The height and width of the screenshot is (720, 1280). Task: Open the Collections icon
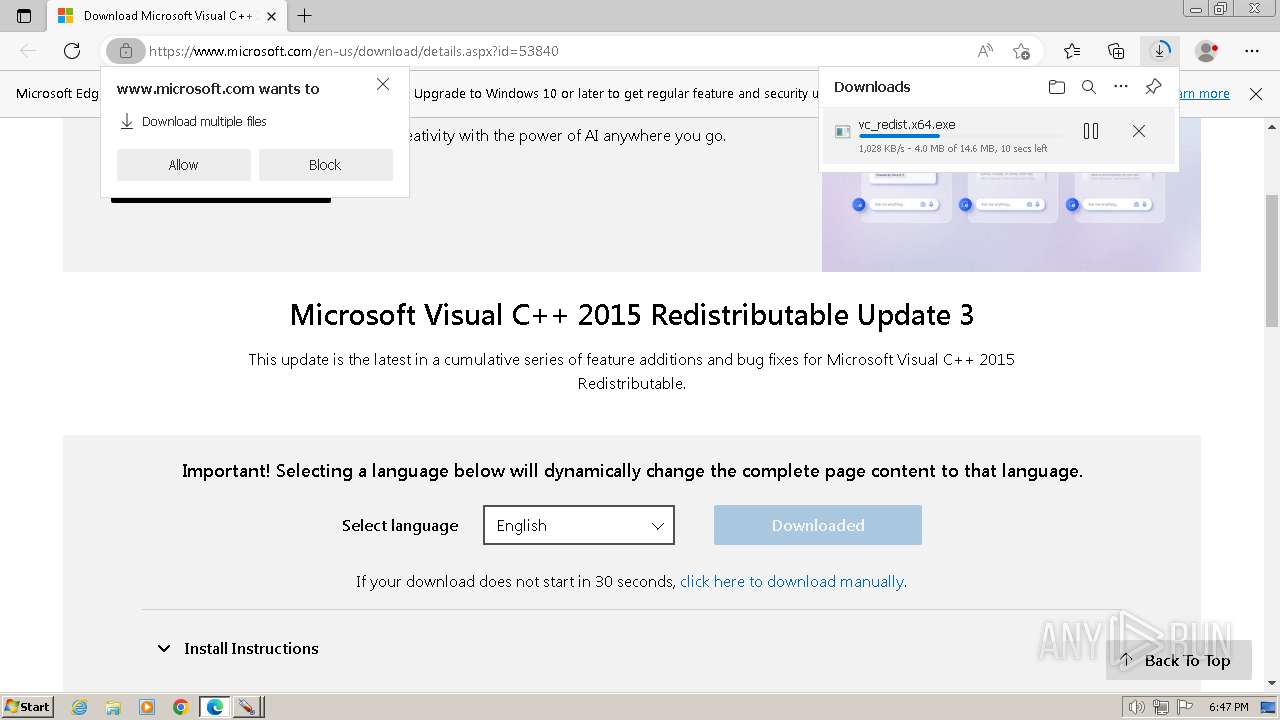(1116, 51)
